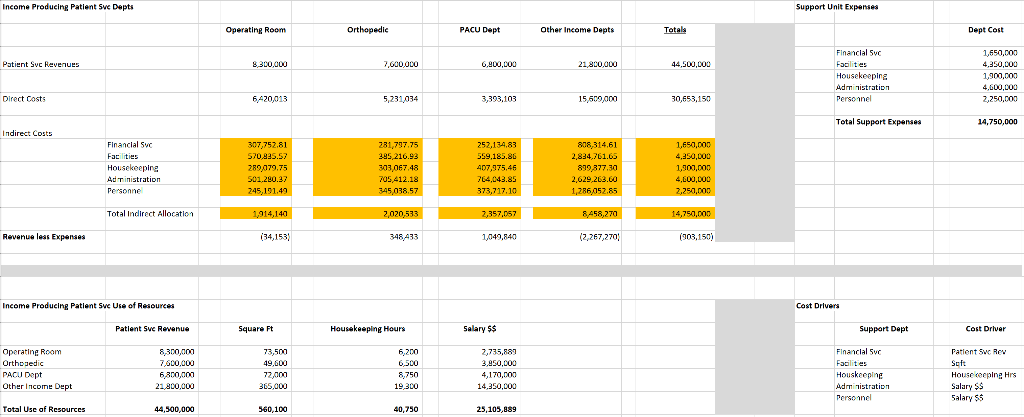This screenshot has height=417, width=1024.
Task: Select the 'Direct Costs' row label
Action: click(24, 99)
